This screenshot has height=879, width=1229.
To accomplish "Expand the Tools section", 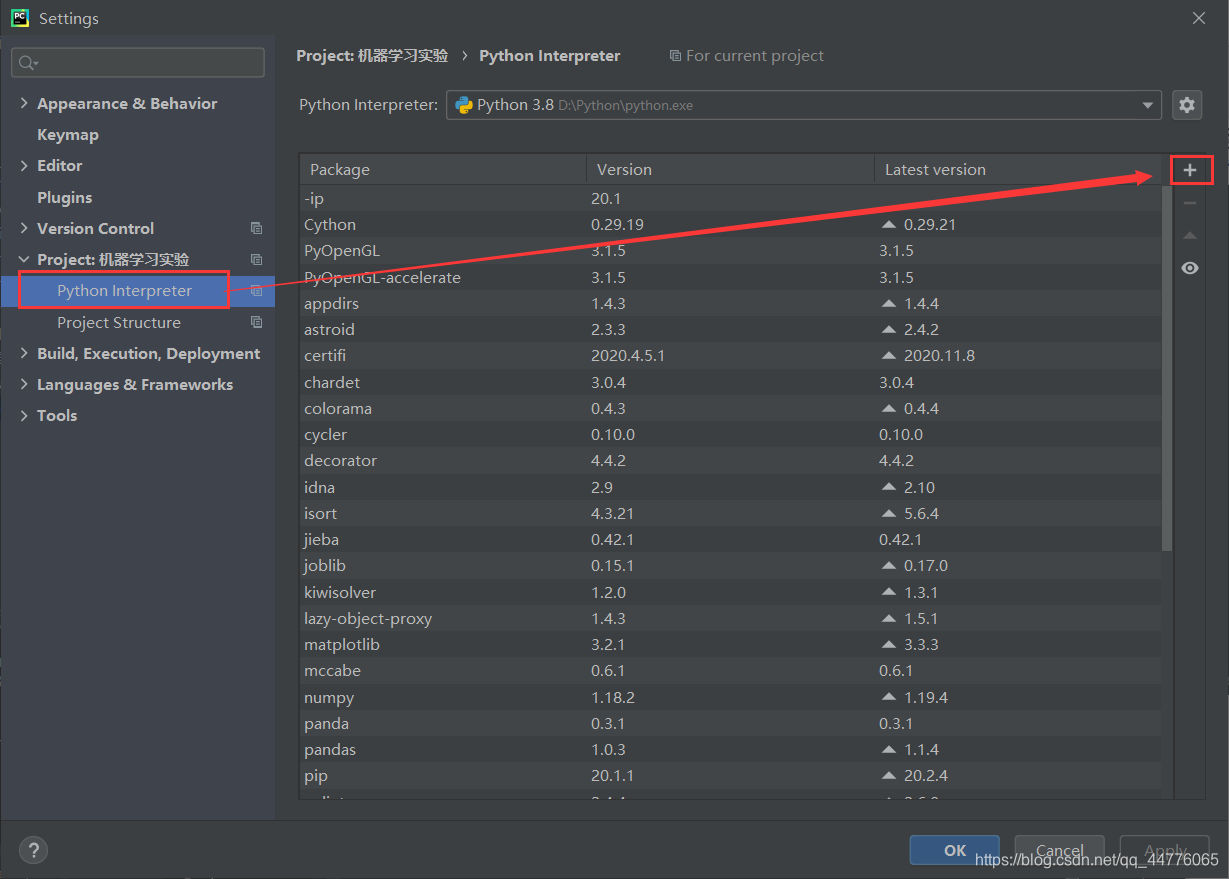I will click(24, 415).
